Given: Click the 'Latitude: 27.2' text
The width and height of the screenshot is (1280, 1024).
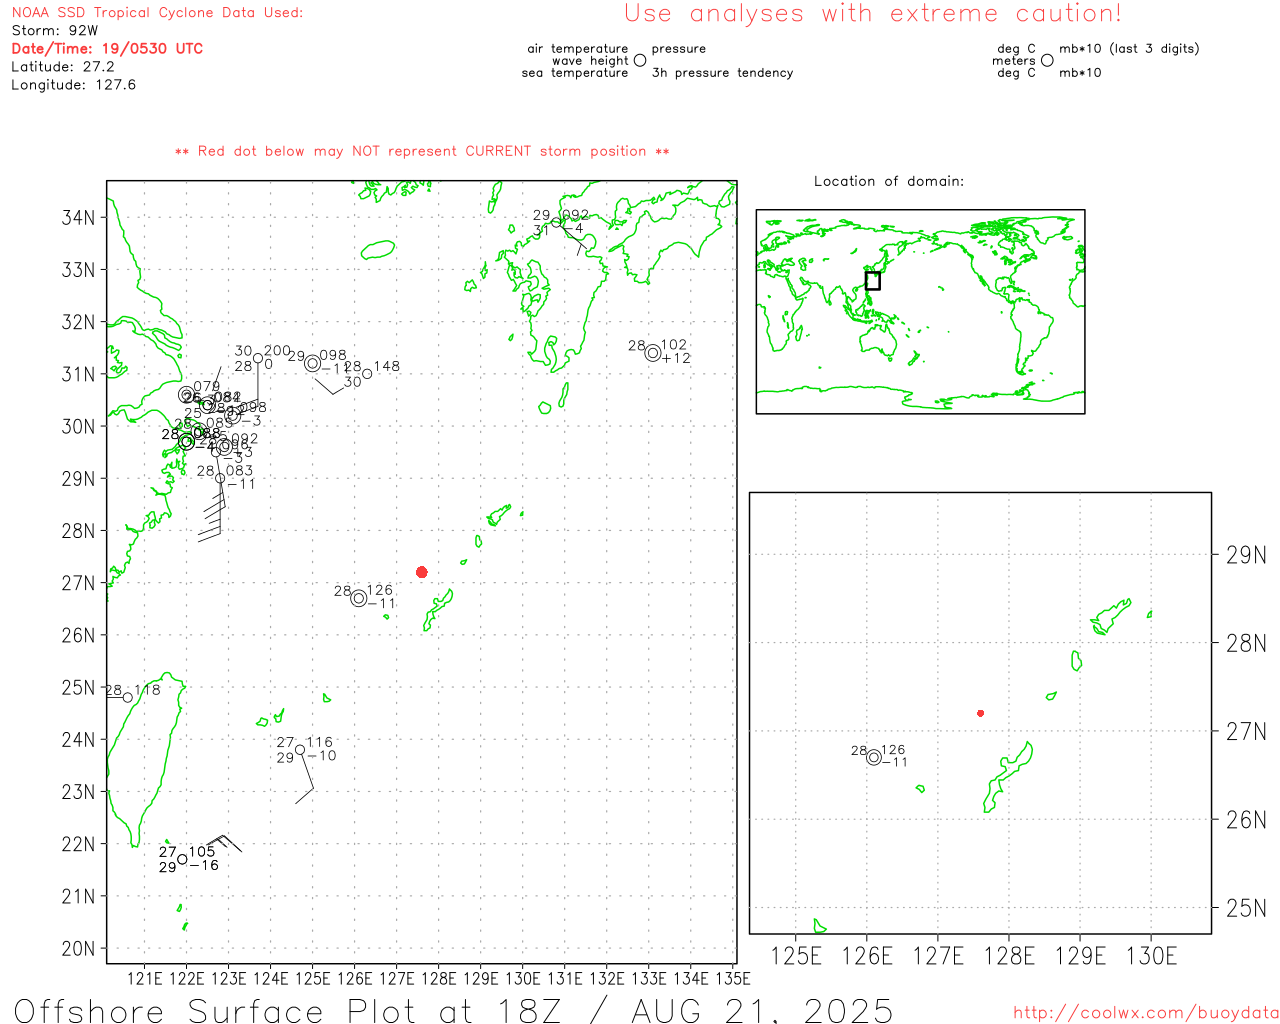Looking at the screenshot, I should point(63,67).
